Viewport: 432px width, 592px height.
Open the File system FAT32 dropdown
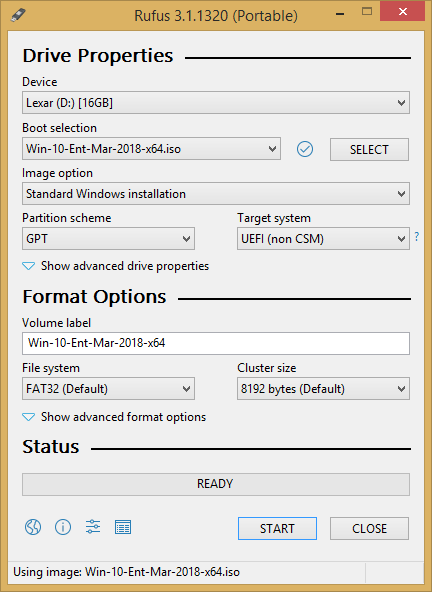coord(108,388)
